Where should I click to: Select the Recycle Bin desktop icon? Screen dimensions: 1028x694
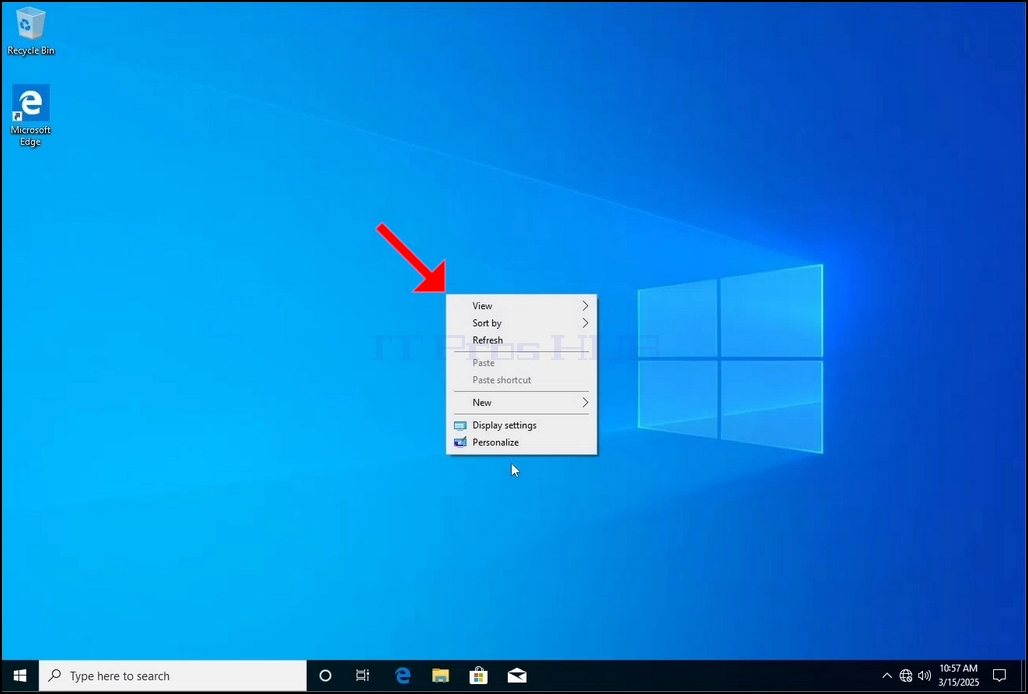tap(30, 31)
